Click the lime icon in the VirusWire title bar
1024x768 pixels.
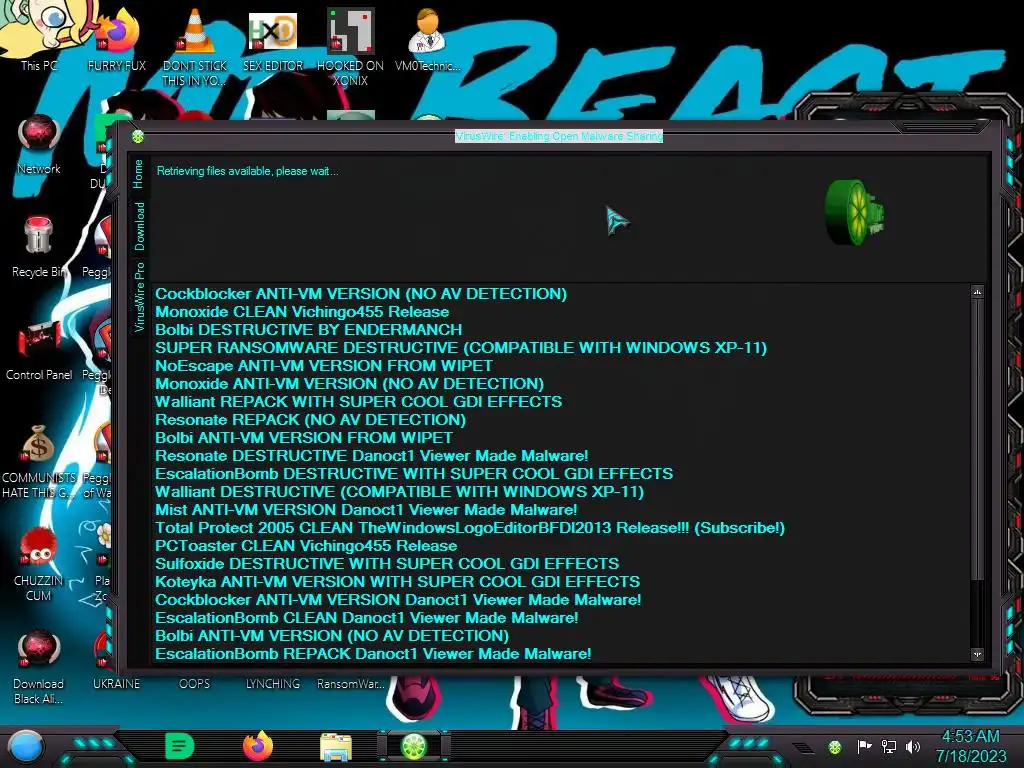click(138, 136)
